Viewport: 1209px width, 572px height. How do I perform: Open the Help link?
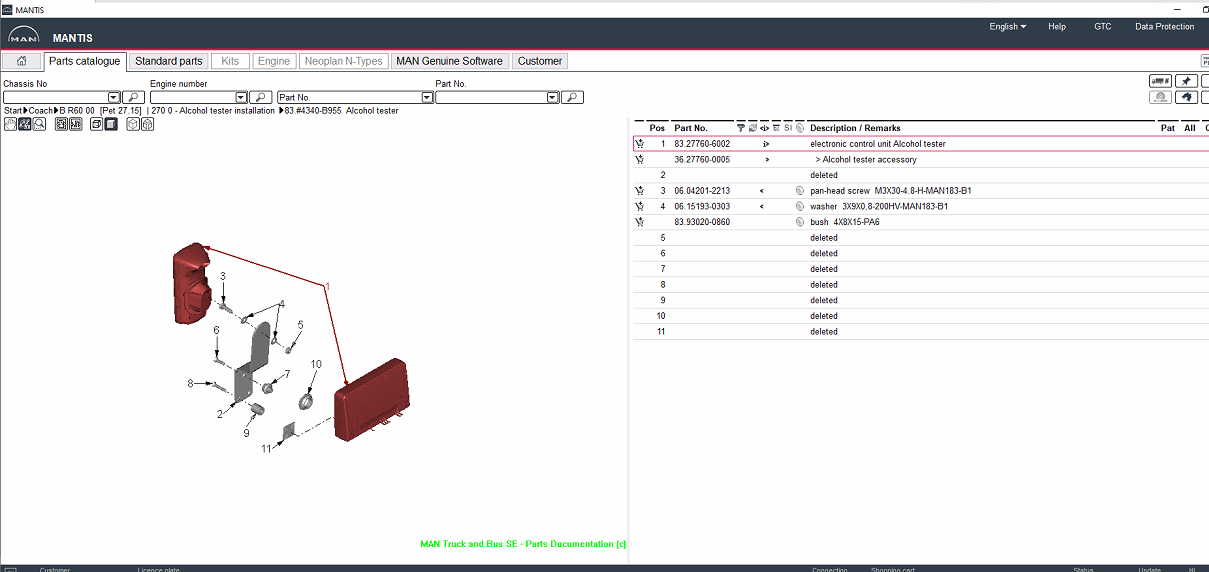tap(1056, 27)
